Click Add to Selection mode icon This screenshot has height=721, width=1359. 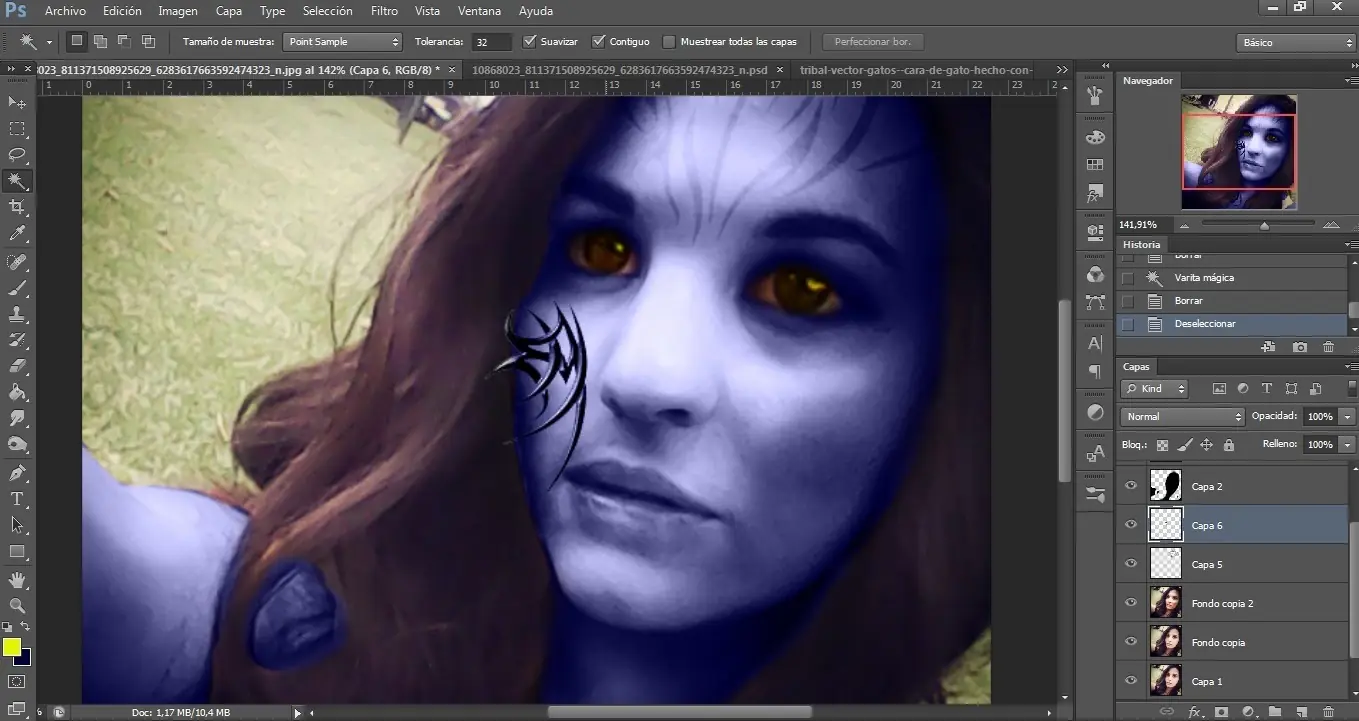click(x=100, y=41)
